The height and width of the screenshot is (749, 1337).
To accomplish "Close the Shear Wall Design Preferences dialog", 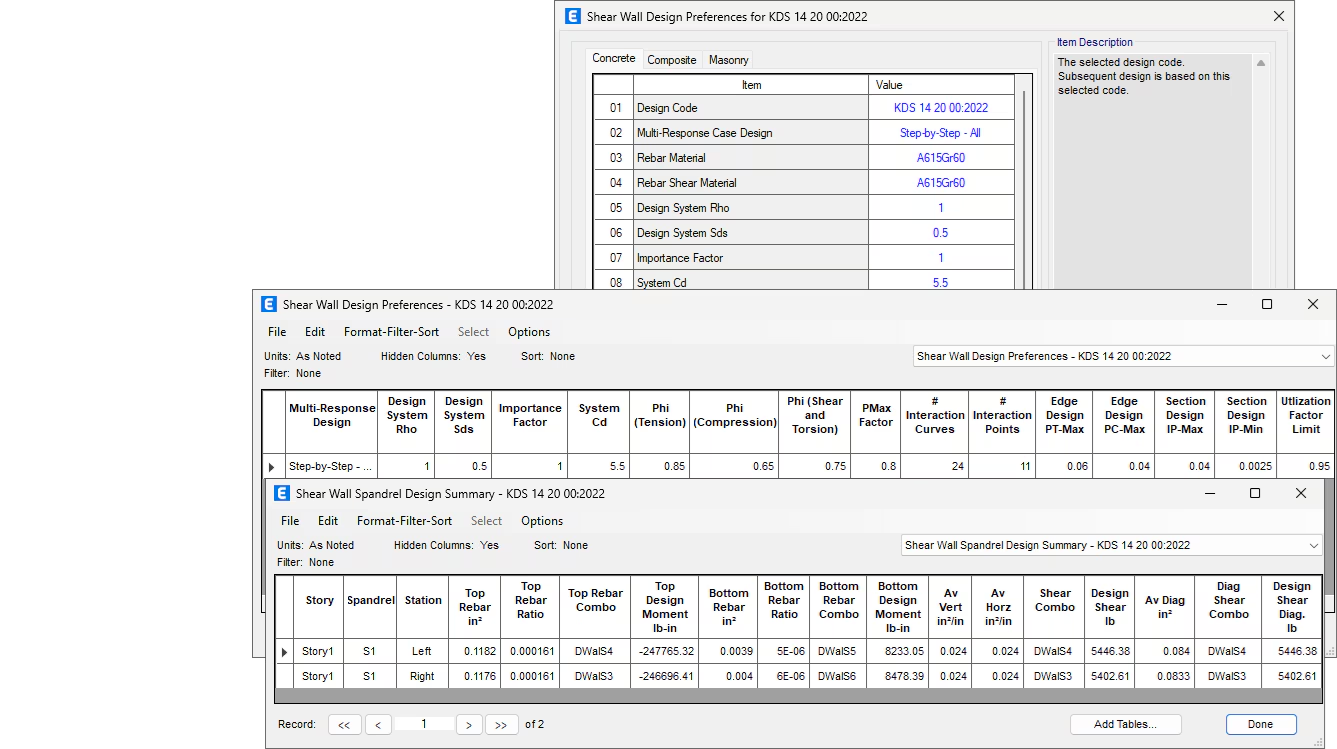I will pos(1278,16).
